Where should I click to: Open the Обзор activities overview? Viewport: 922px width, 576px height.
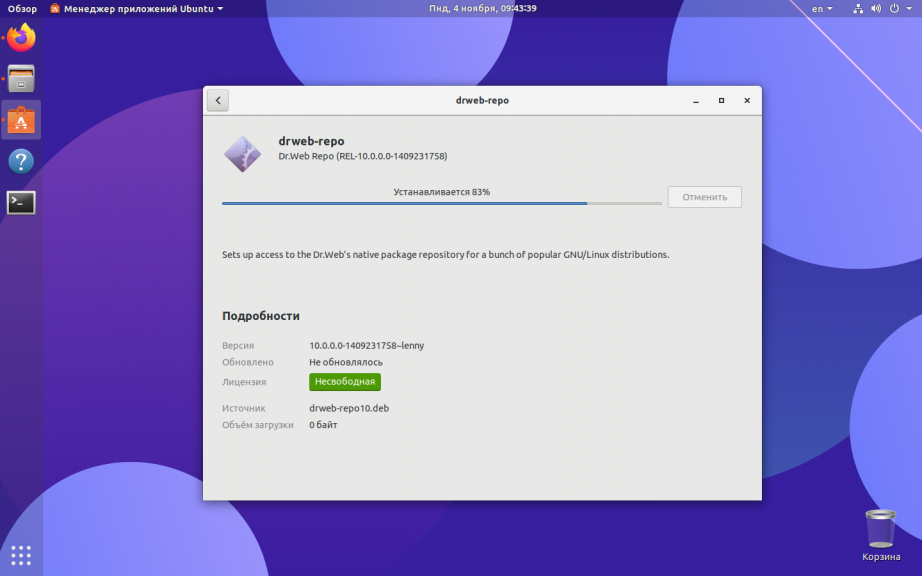tap(22, 9)
